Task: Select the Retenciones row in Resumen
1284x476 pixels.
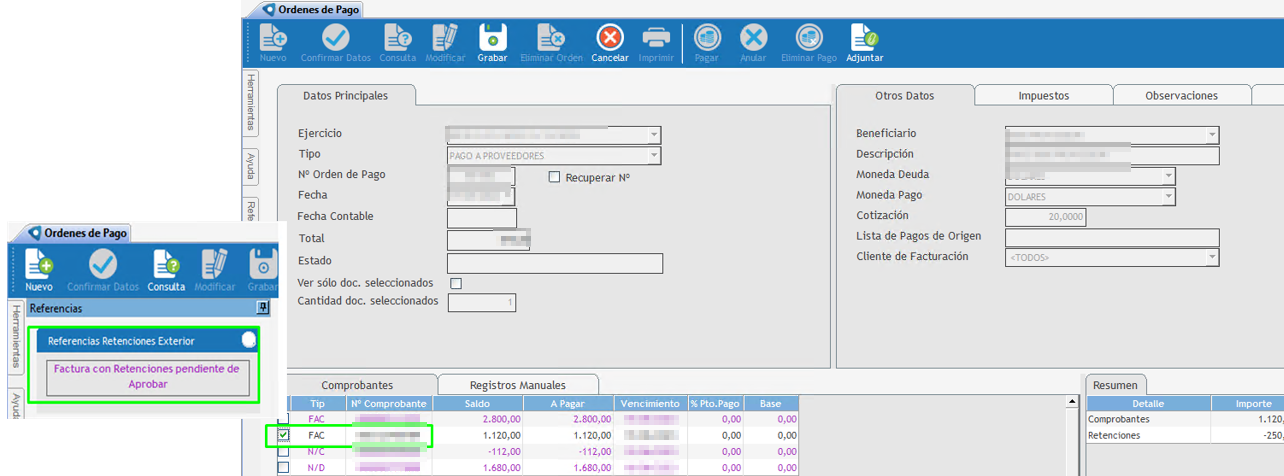Action: tap(1185, 435)
